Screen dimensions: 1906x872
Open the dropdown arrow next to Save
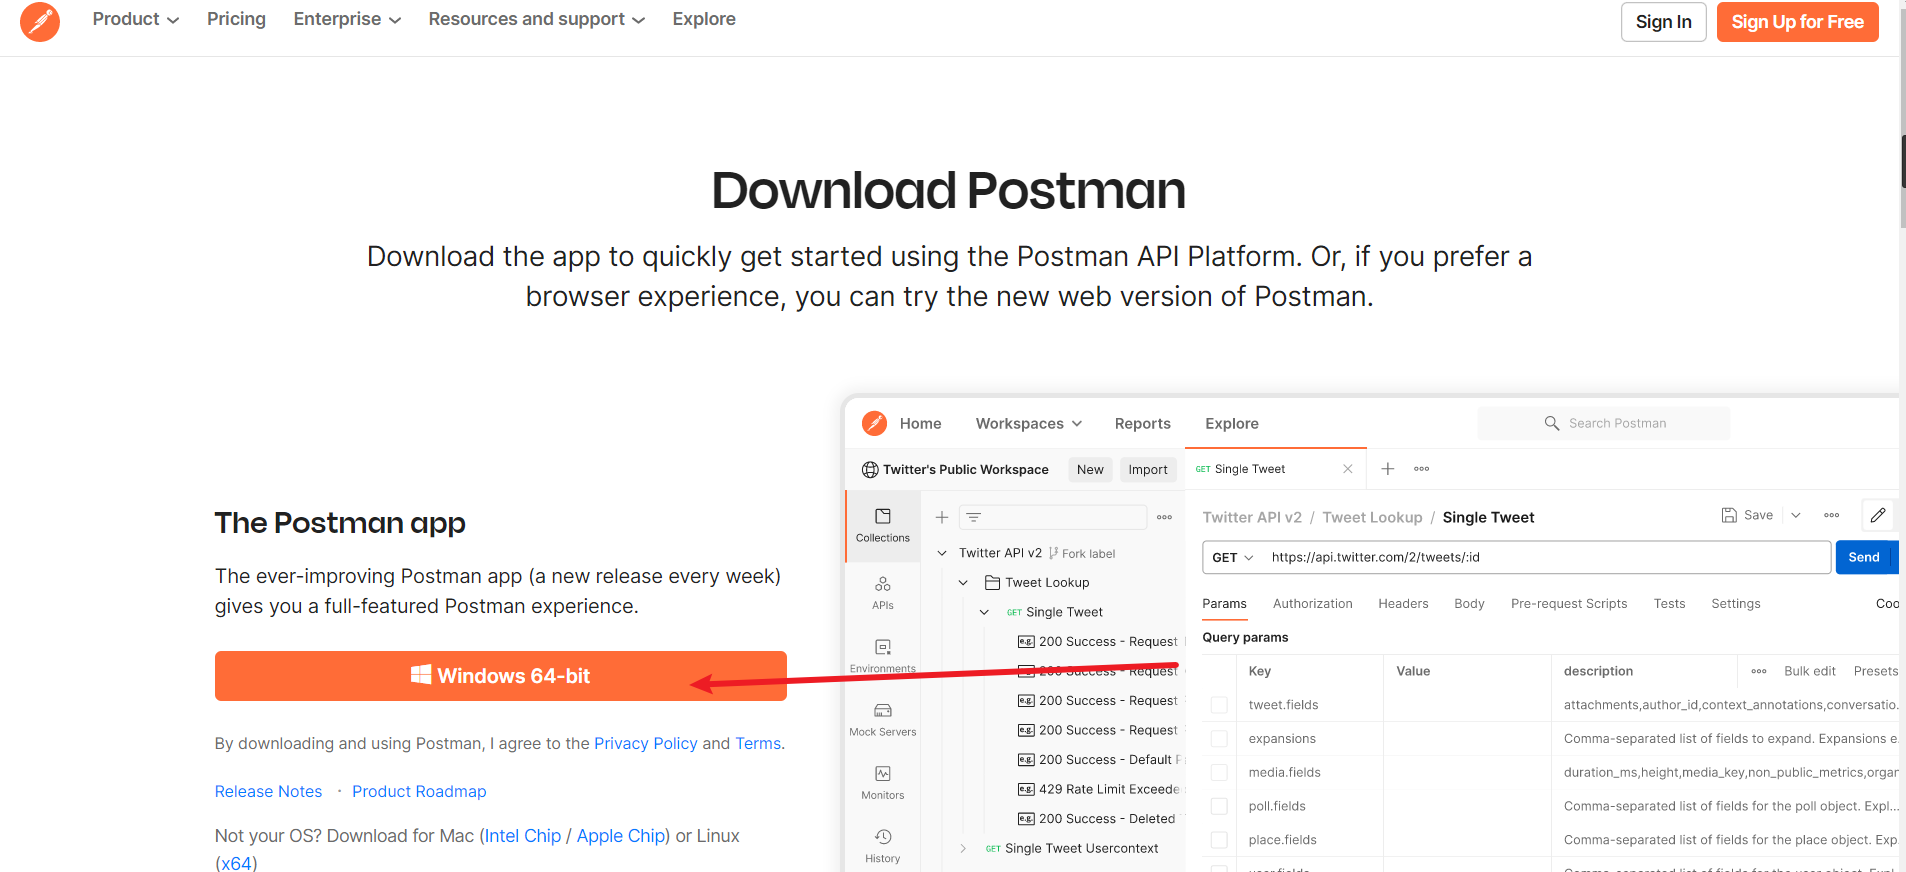[x=1796, y=515]
